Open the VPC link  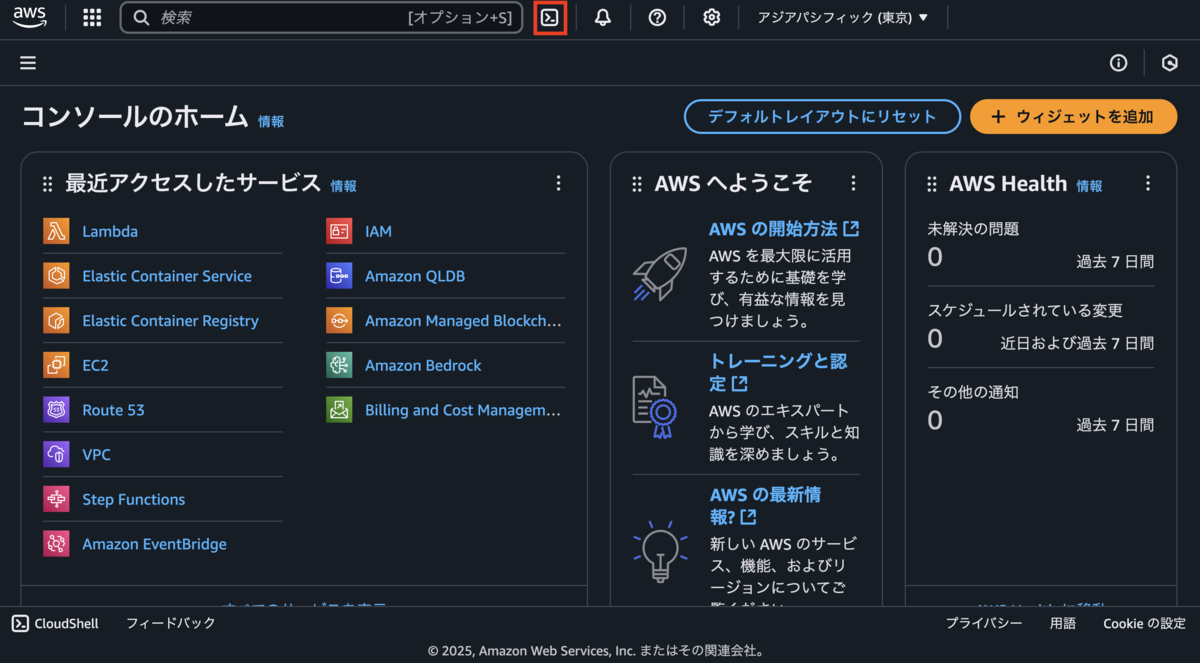point(96,454)
